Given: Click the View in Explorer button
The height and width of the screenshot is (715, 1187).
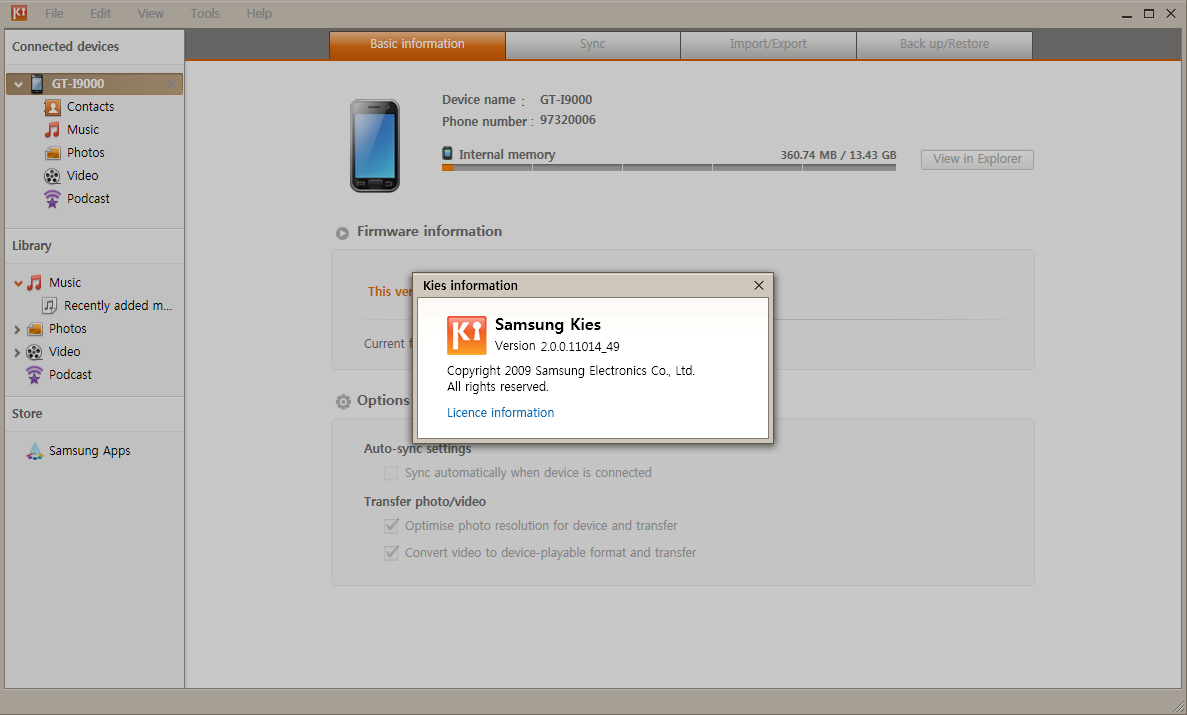Looking at the screenshot, I should (x=977, y=159).
